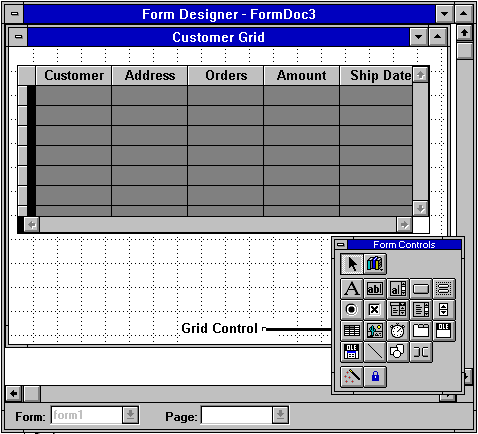The height and width of the screenshot is (434, 478).
Task: Click the Orders column header
Action: [x=226, y=75]
